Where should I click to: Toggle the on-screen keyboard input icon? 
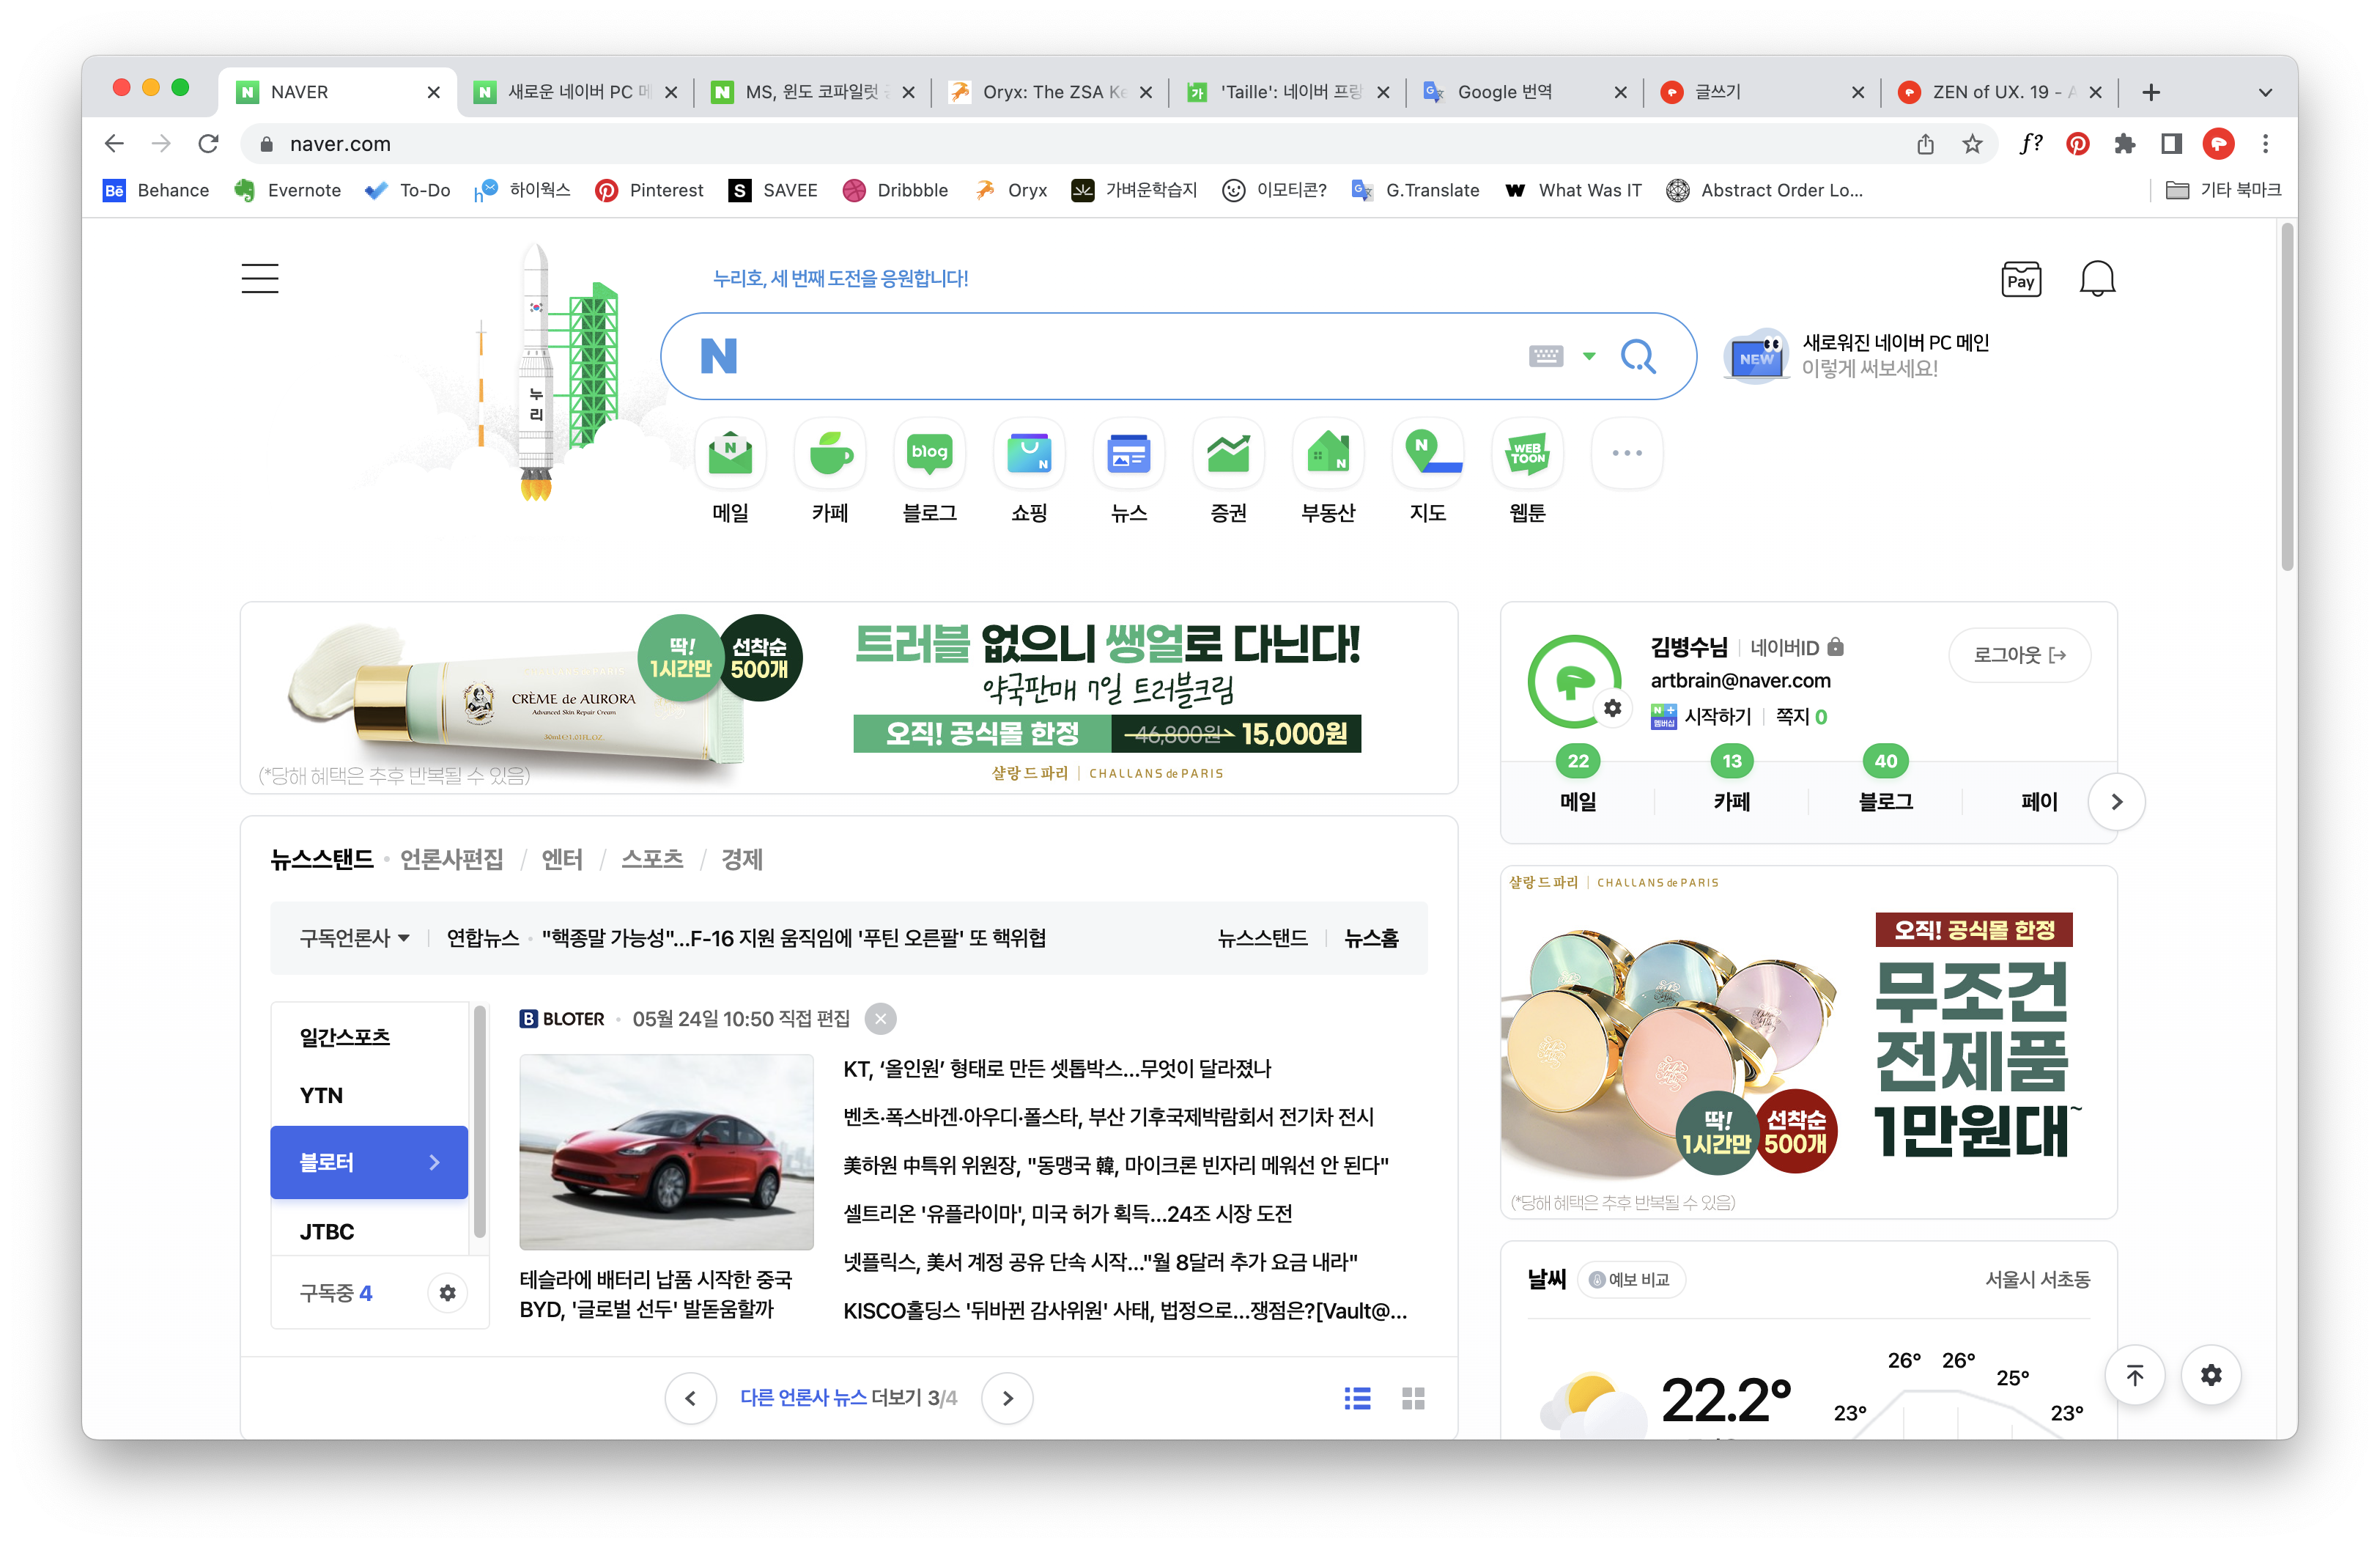1545,356
